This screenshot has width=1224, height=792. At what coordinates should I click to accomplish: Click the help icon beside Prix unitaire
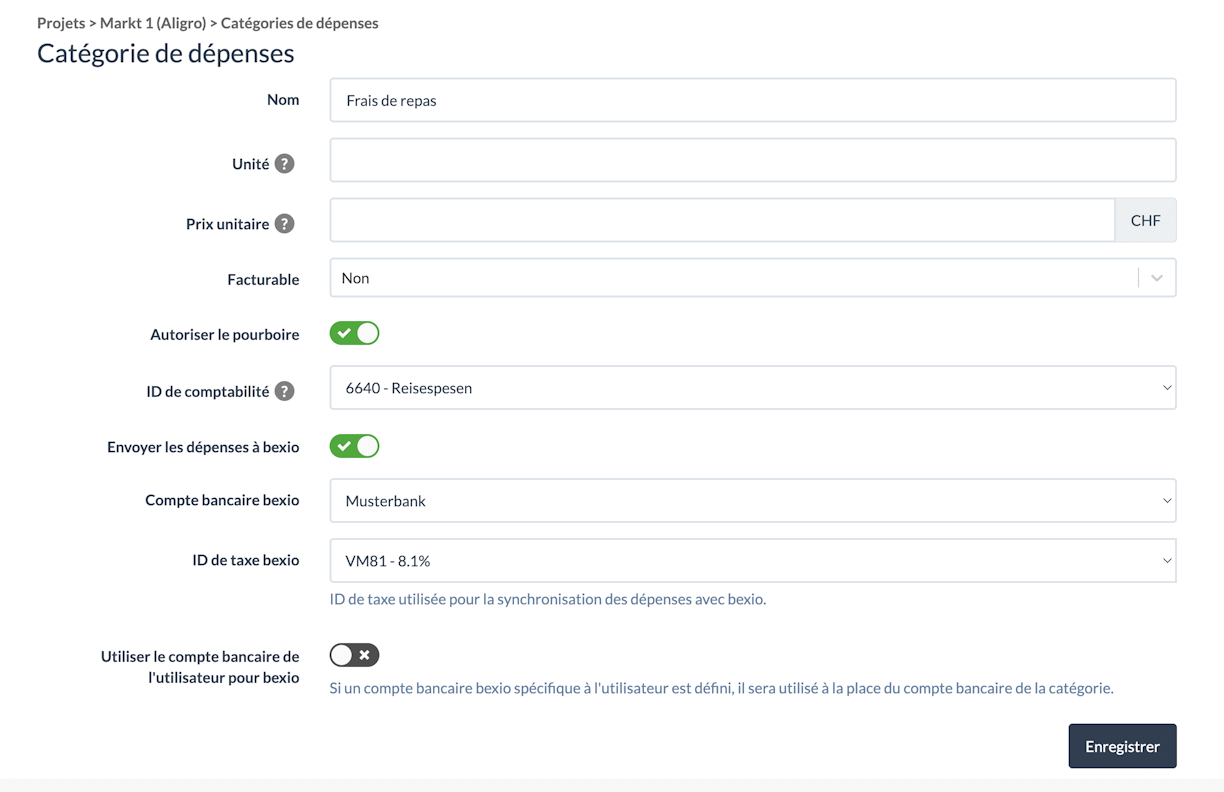coord(285,223)
